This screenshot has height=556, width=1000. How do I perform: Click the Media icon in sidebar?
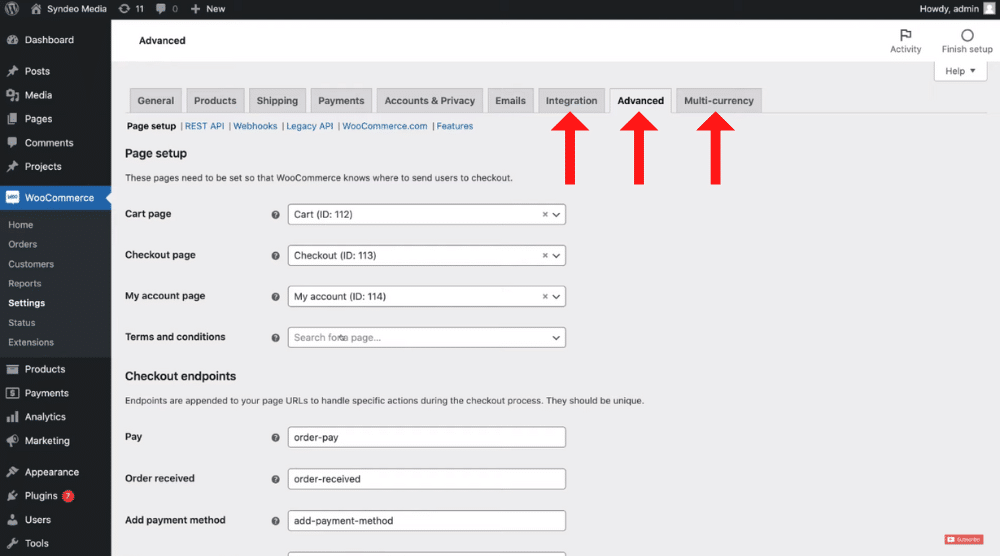12,95
